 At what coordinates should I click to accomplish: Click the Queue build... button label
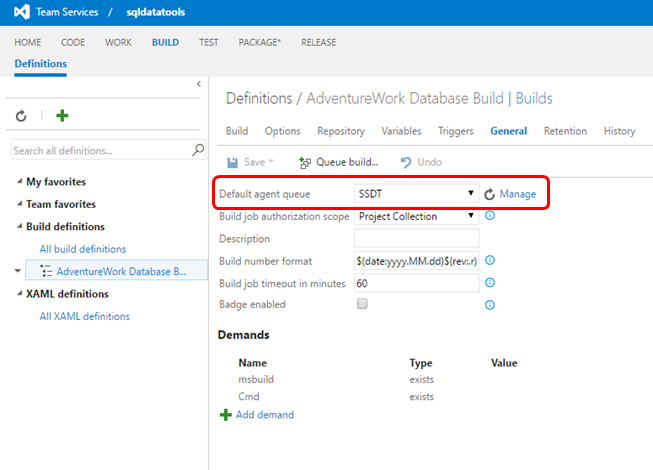pyautogui.click(x=347, y=162)
